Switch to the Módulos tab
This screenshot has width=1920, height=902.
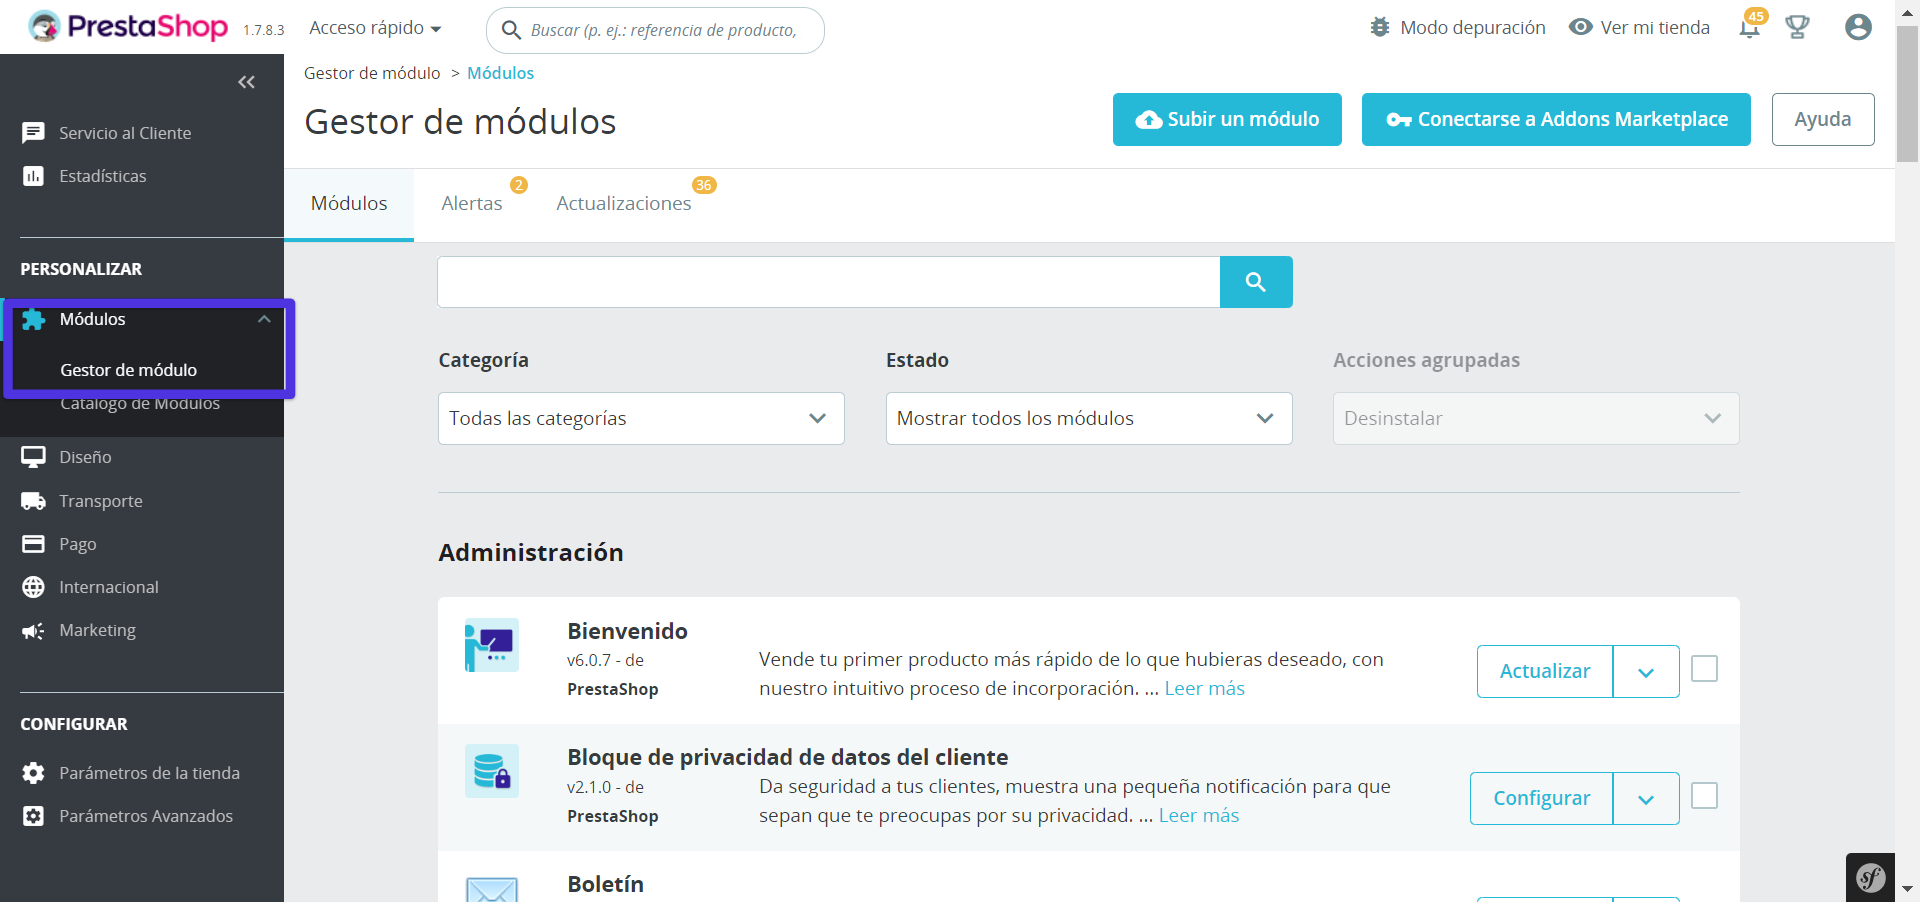[349, 204]
